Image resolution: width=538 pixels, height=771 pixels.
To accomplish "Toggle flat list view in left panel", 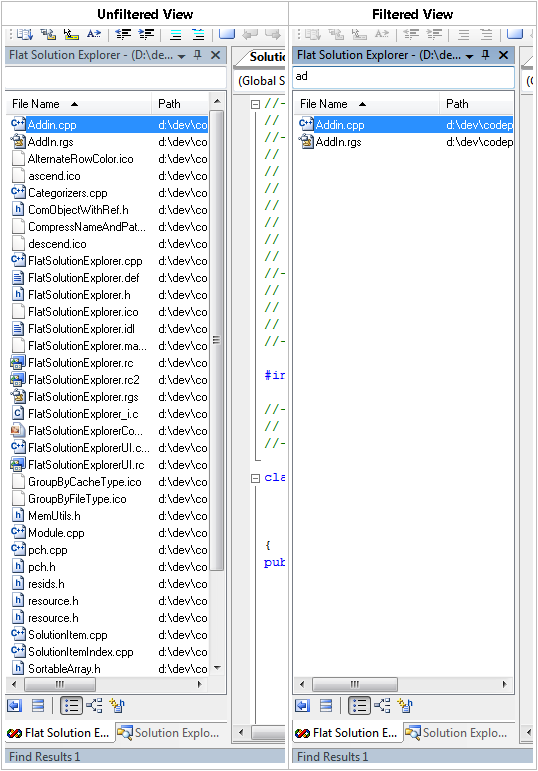I will (71, 706).
